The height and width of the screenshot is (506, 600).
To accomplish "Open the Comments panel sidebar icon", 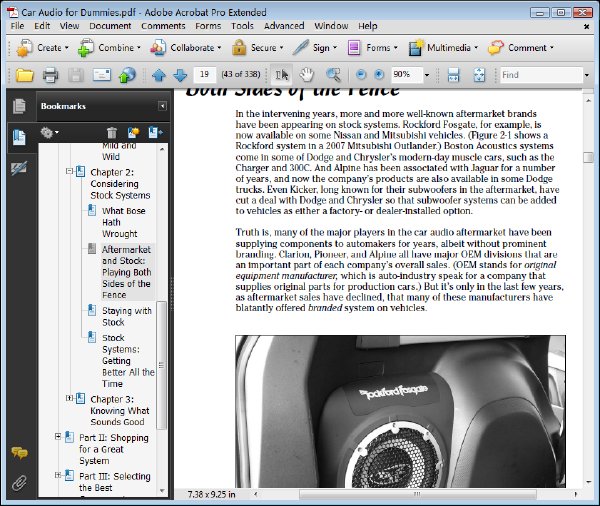I will [x=19, y=453].
